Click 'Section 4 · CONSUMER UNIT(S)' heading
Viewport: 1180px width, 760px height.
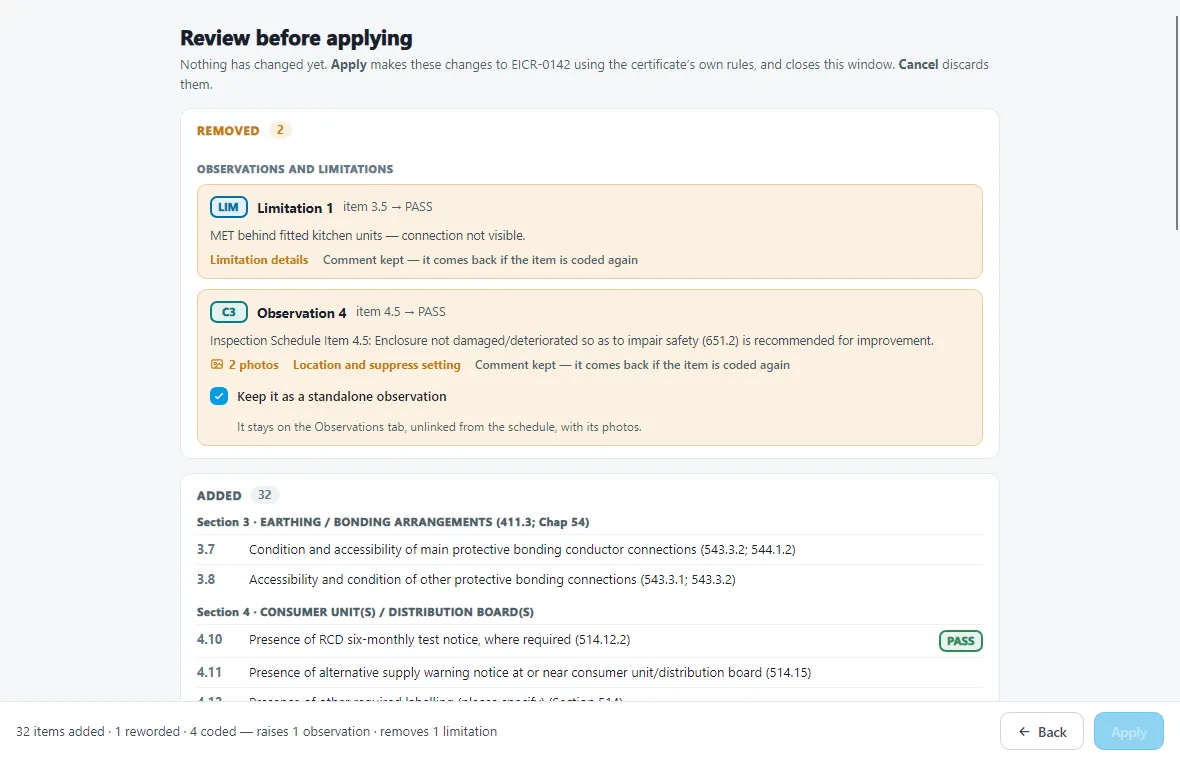[365, 613]
